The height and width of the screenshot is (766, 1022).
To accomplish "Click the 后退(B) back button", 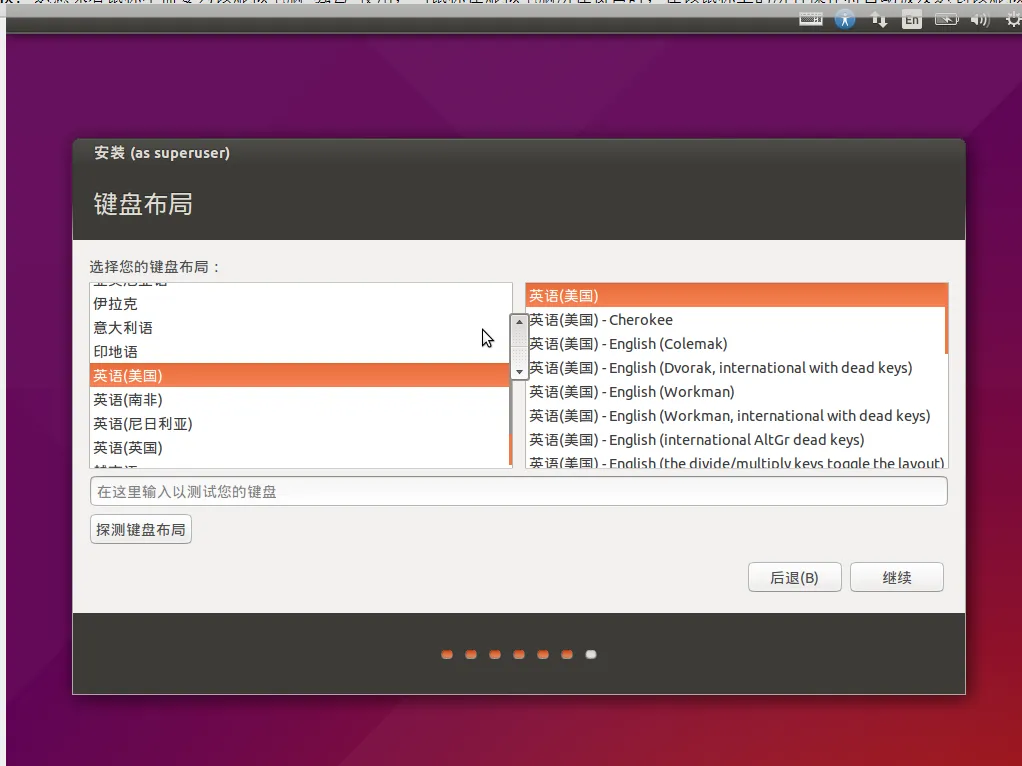I will tap(794, 578).
